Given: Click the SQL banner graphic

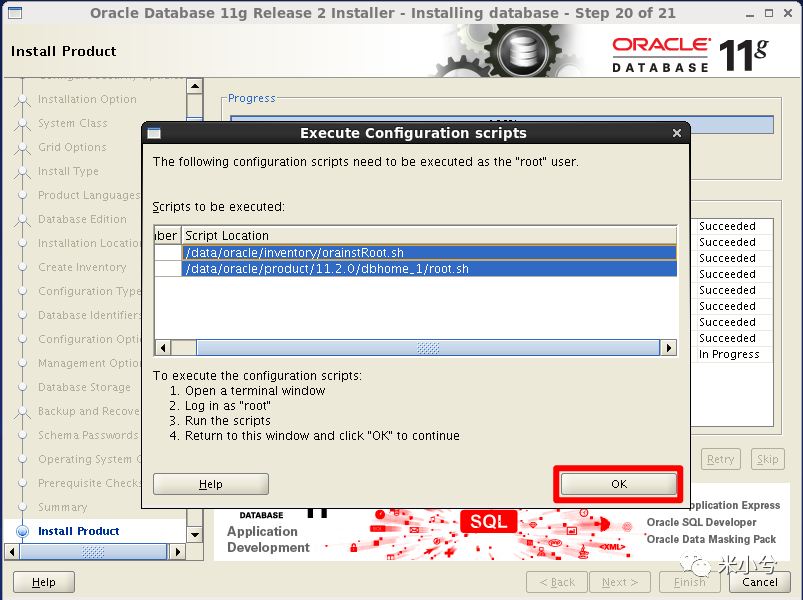Looking at the screenshot, I should (489, 521).
